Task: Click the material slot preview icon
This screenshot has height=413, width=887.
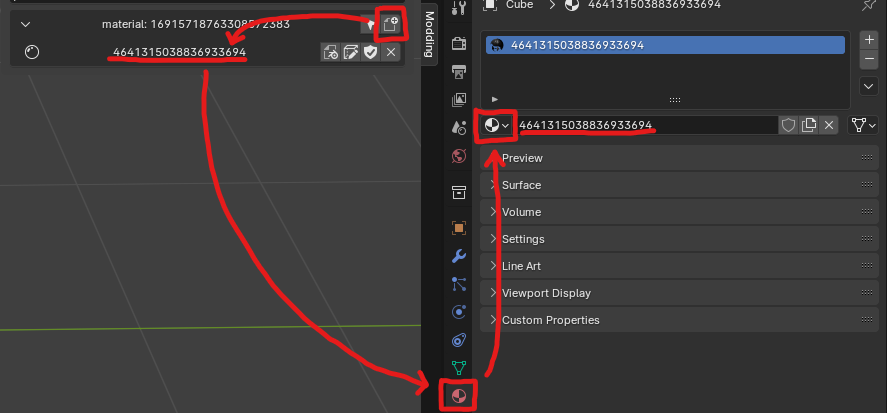Action: pyautogui.click(x=497, y=45)
